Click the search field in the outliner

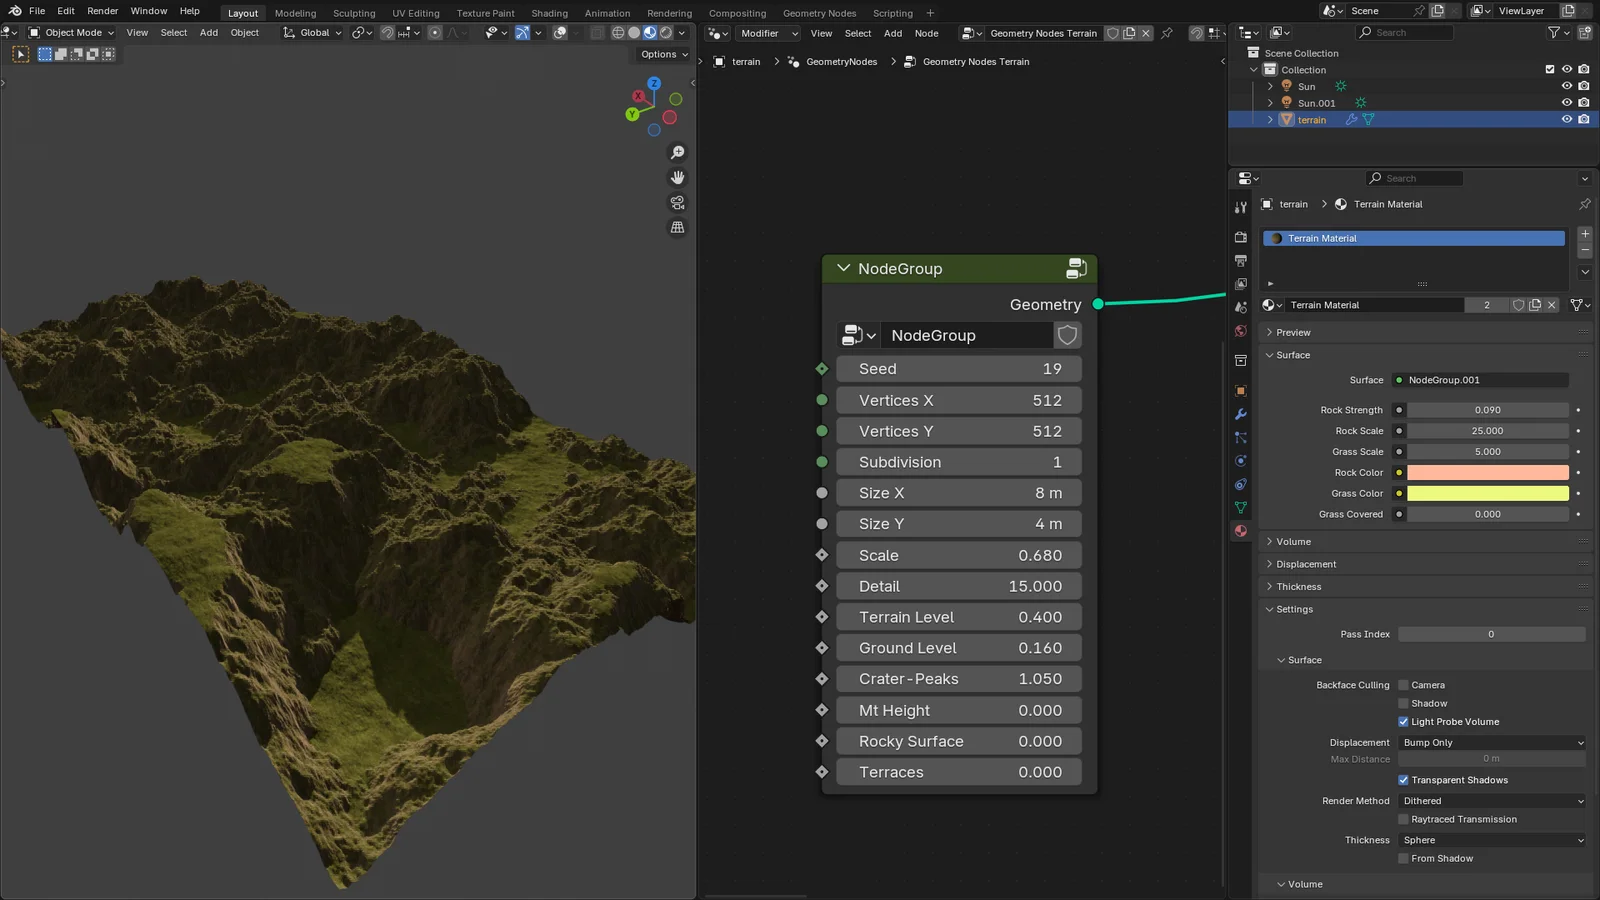[1404, 32]
